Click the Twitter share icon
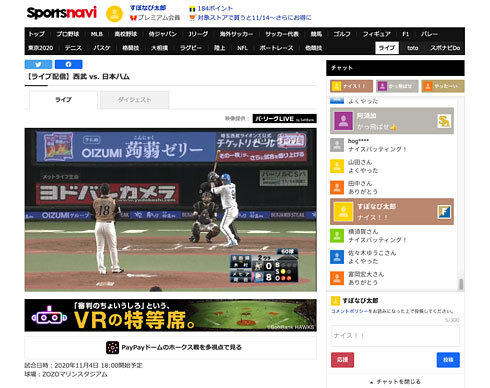 (x=38, y=64)
